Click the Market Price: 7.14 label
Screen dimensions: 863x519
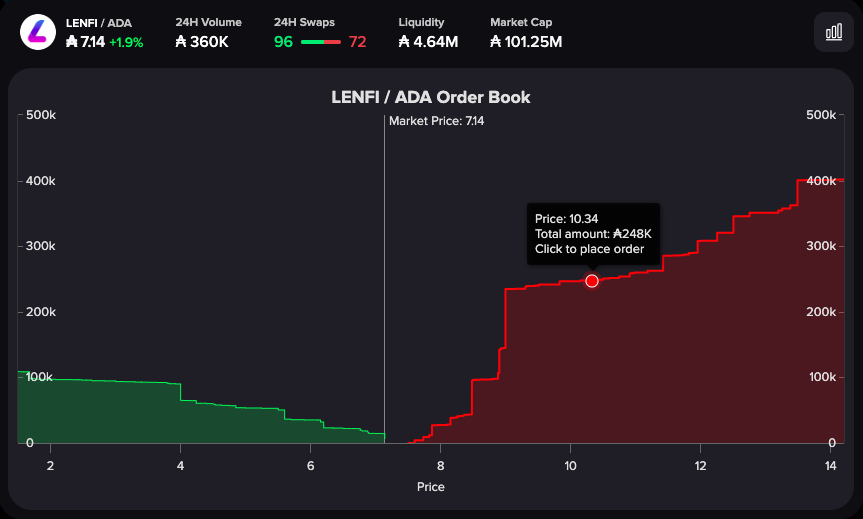point(436,121)
